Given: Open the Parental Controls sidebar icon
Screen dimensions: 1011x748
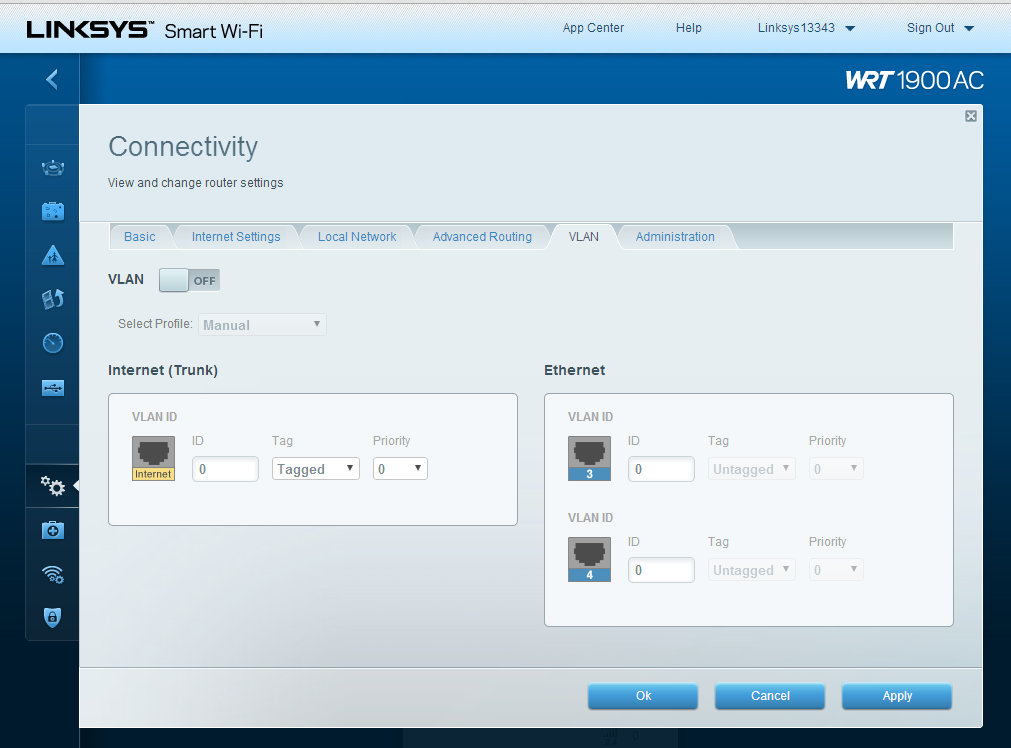Looking at the screenshot, I should tap(53, 255).
